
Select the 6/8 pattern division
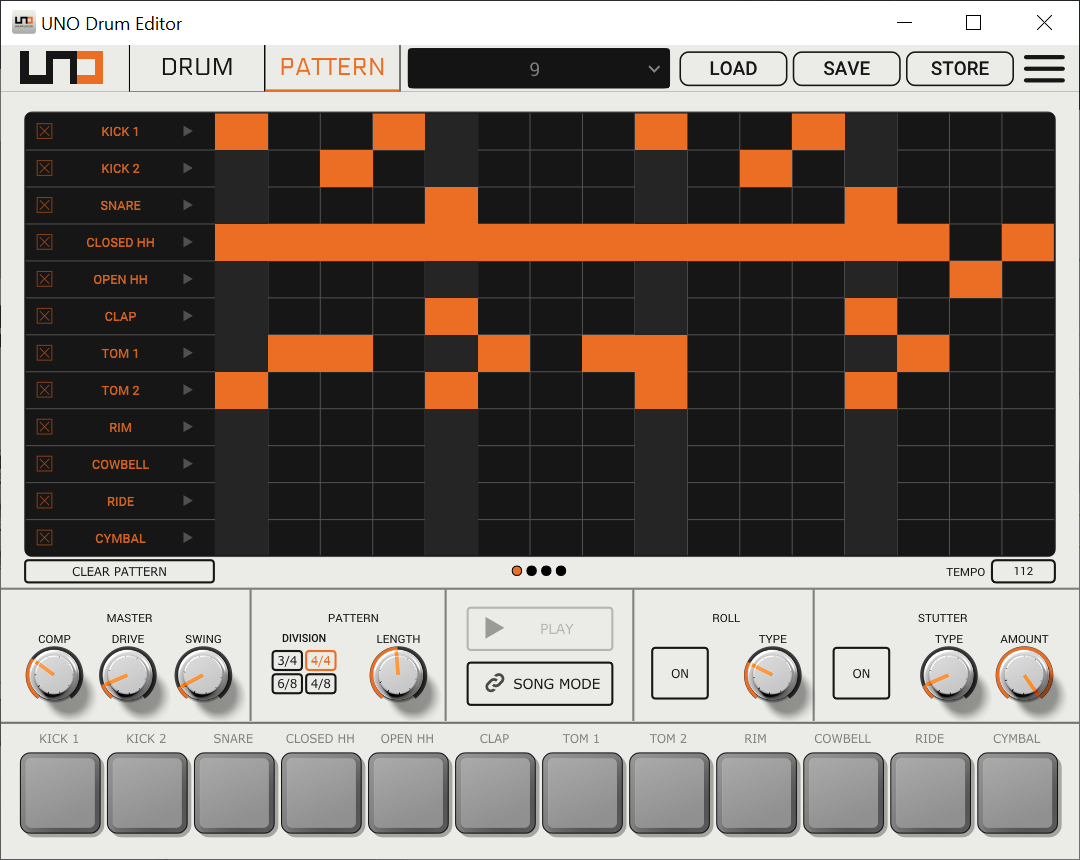coord(286,684)
